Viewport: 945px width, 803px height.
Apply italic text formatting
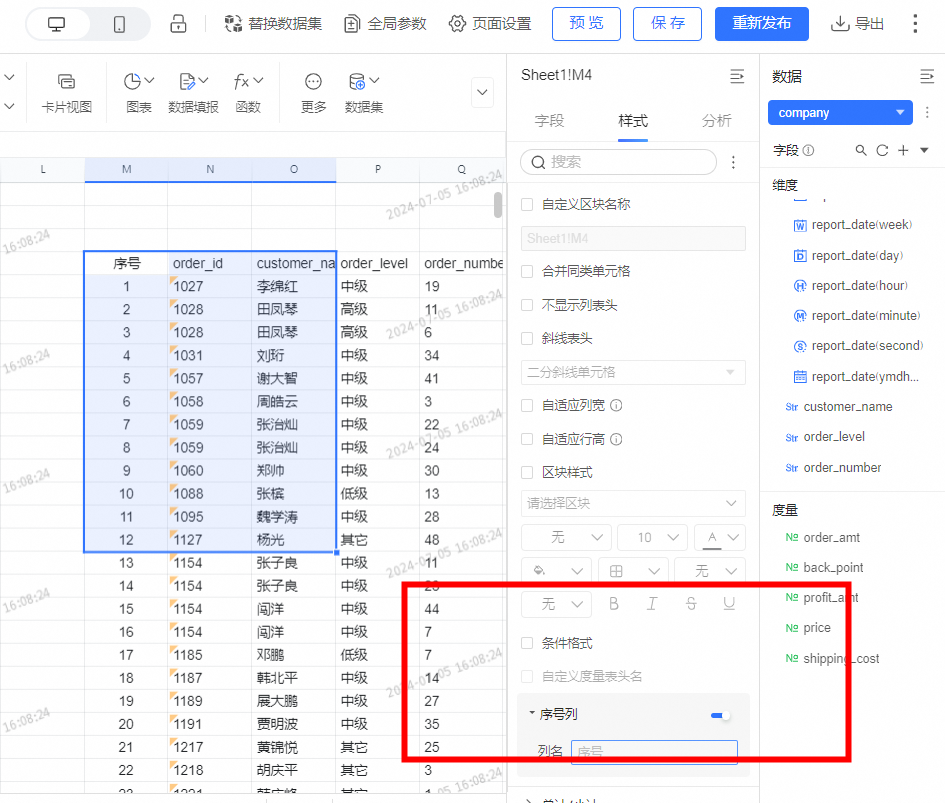point(652,604)
